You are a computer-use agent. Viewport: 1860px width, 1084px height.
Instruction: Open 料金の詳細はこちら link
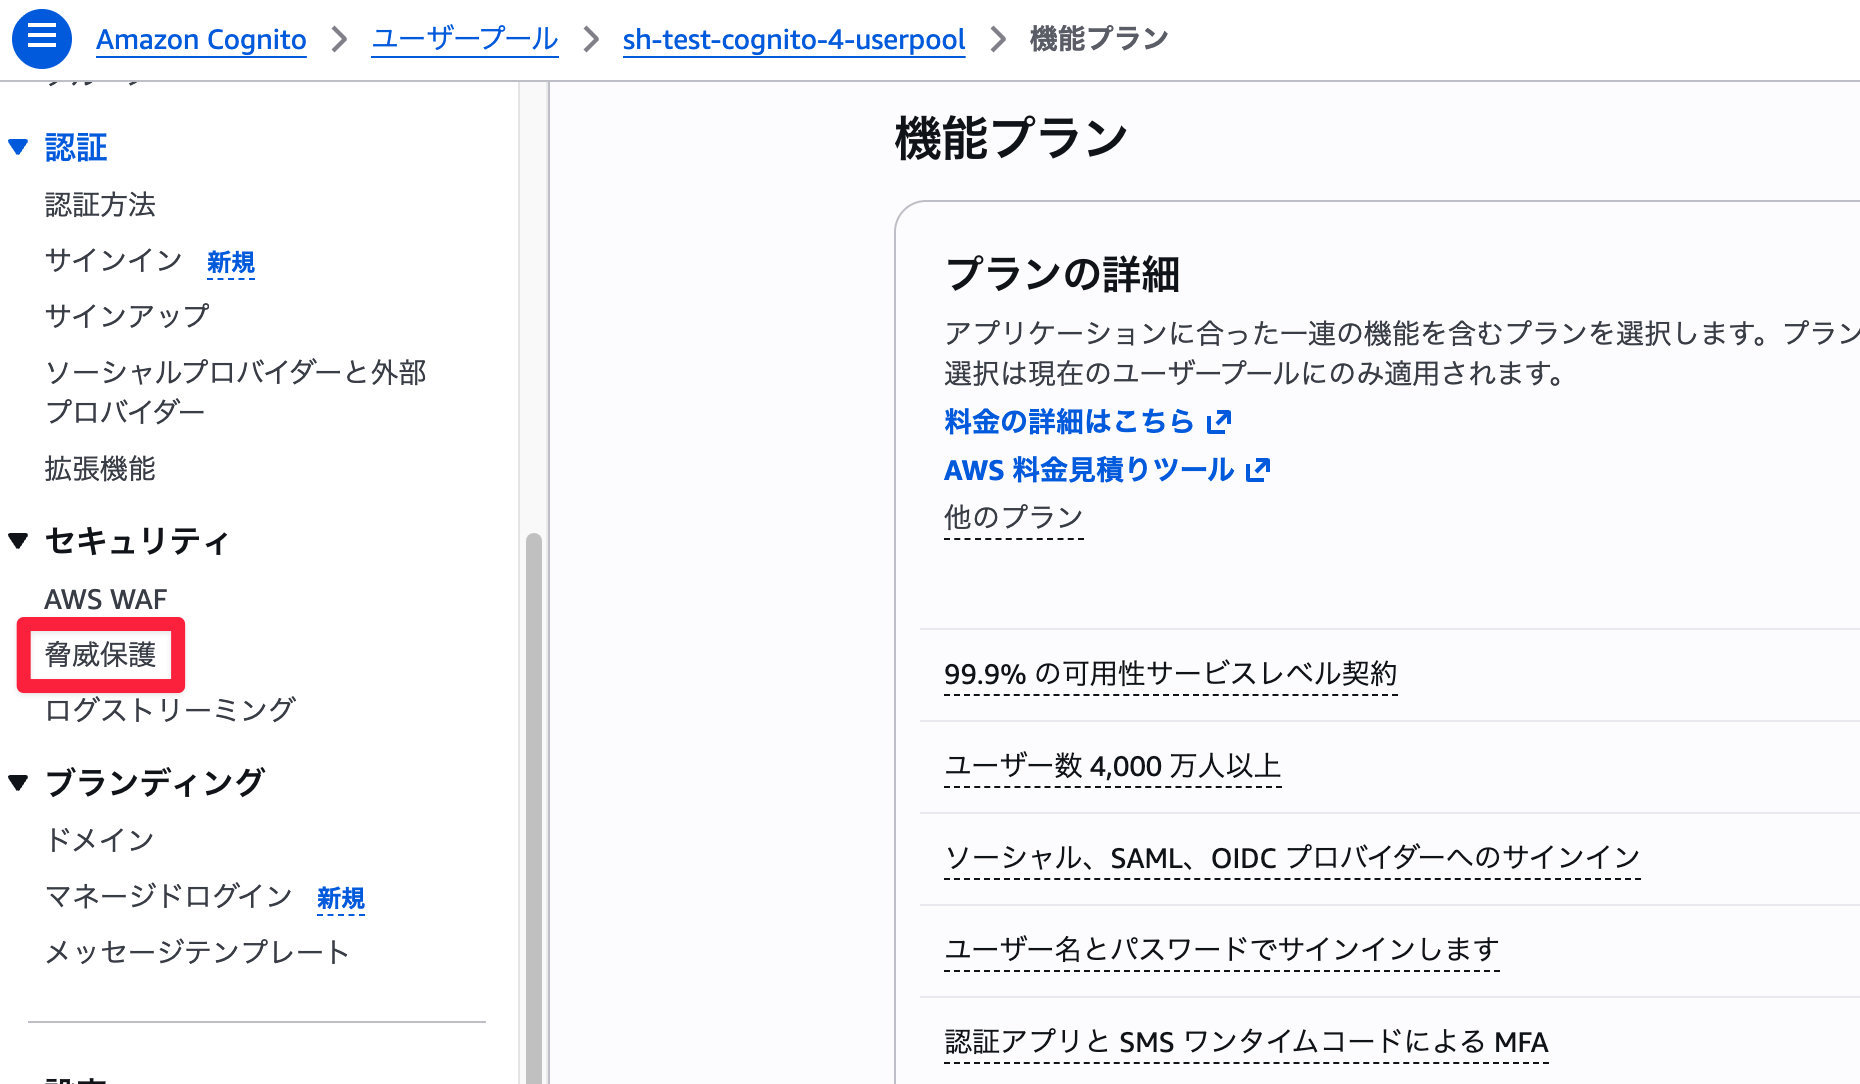1069,422
